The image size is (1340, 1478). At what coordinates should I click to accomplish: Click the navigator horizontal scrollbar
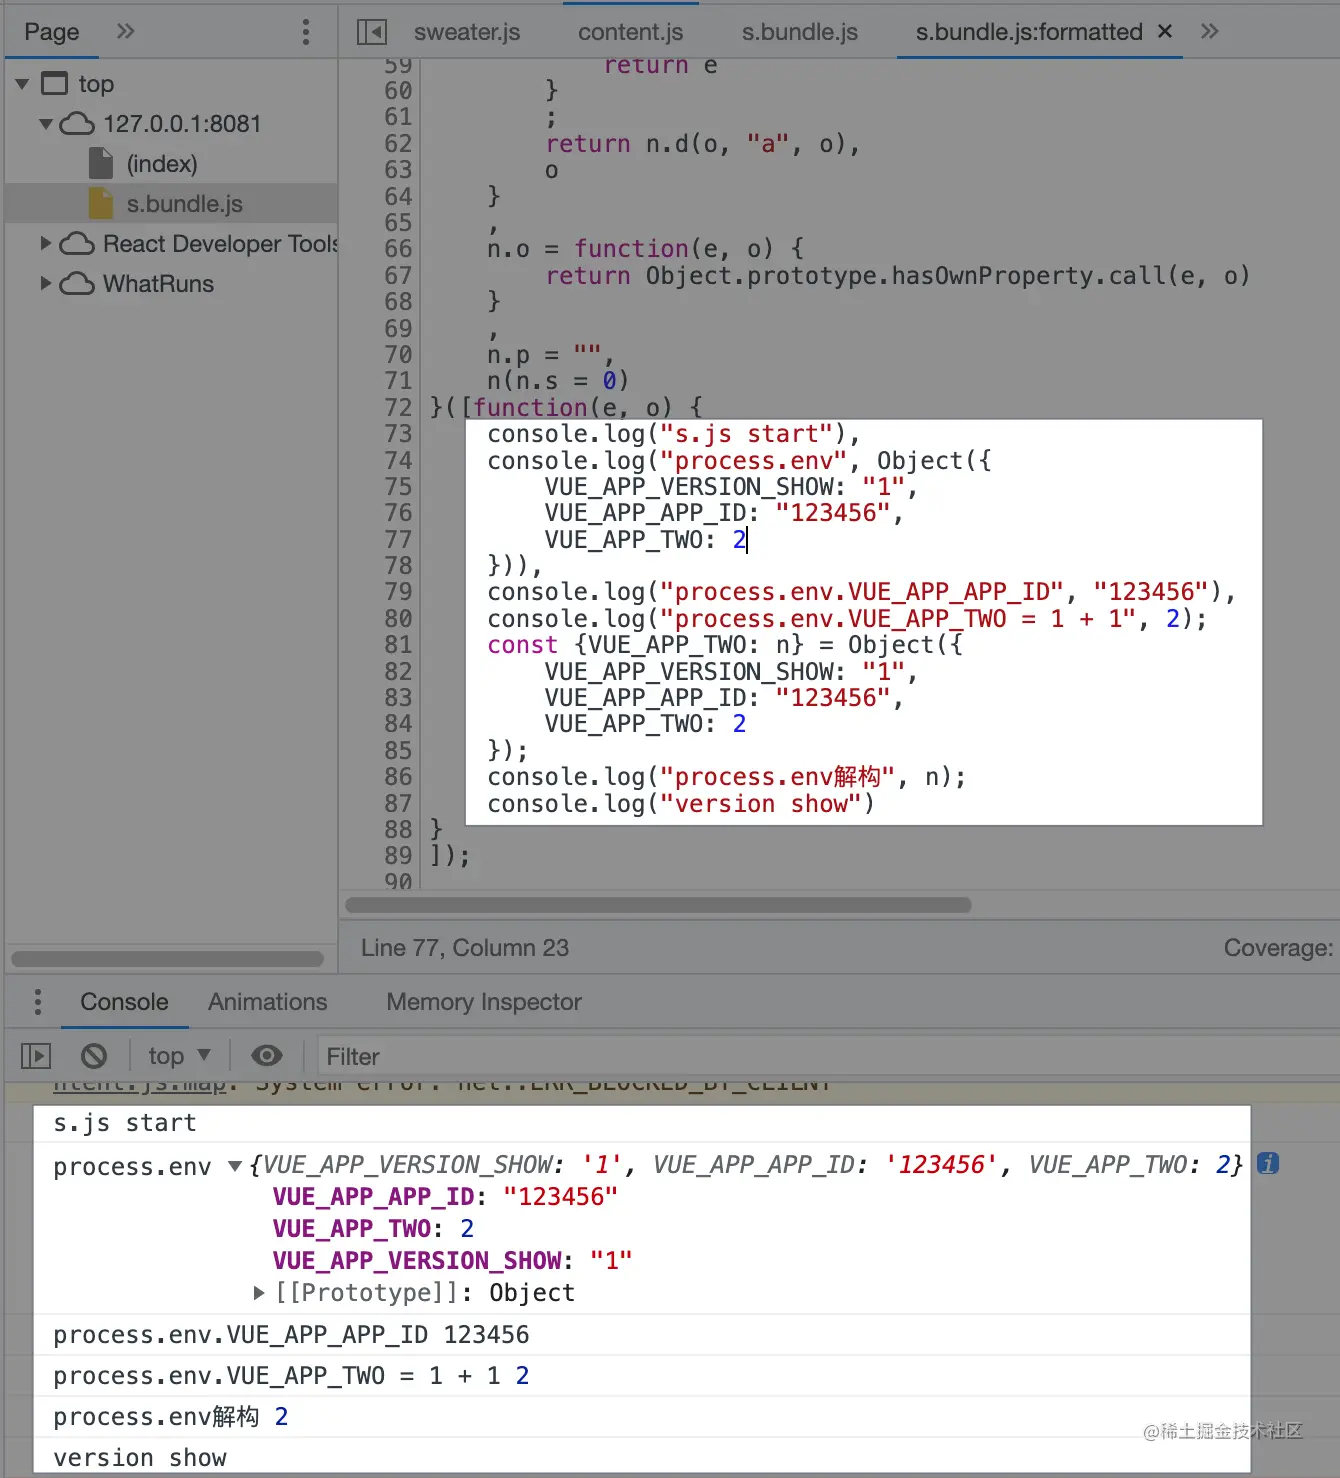tap(167, 959)
